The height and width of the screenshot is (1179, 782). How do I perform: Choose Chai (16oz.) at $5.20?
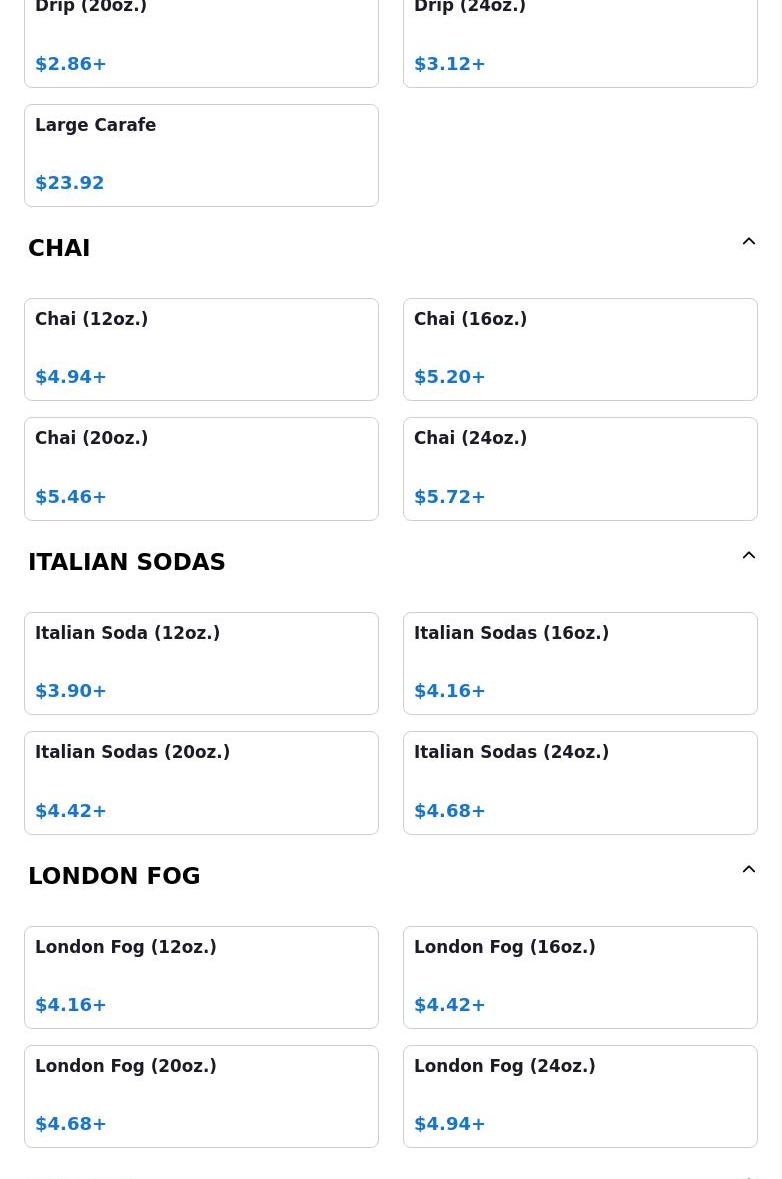[x=580, y=349]
